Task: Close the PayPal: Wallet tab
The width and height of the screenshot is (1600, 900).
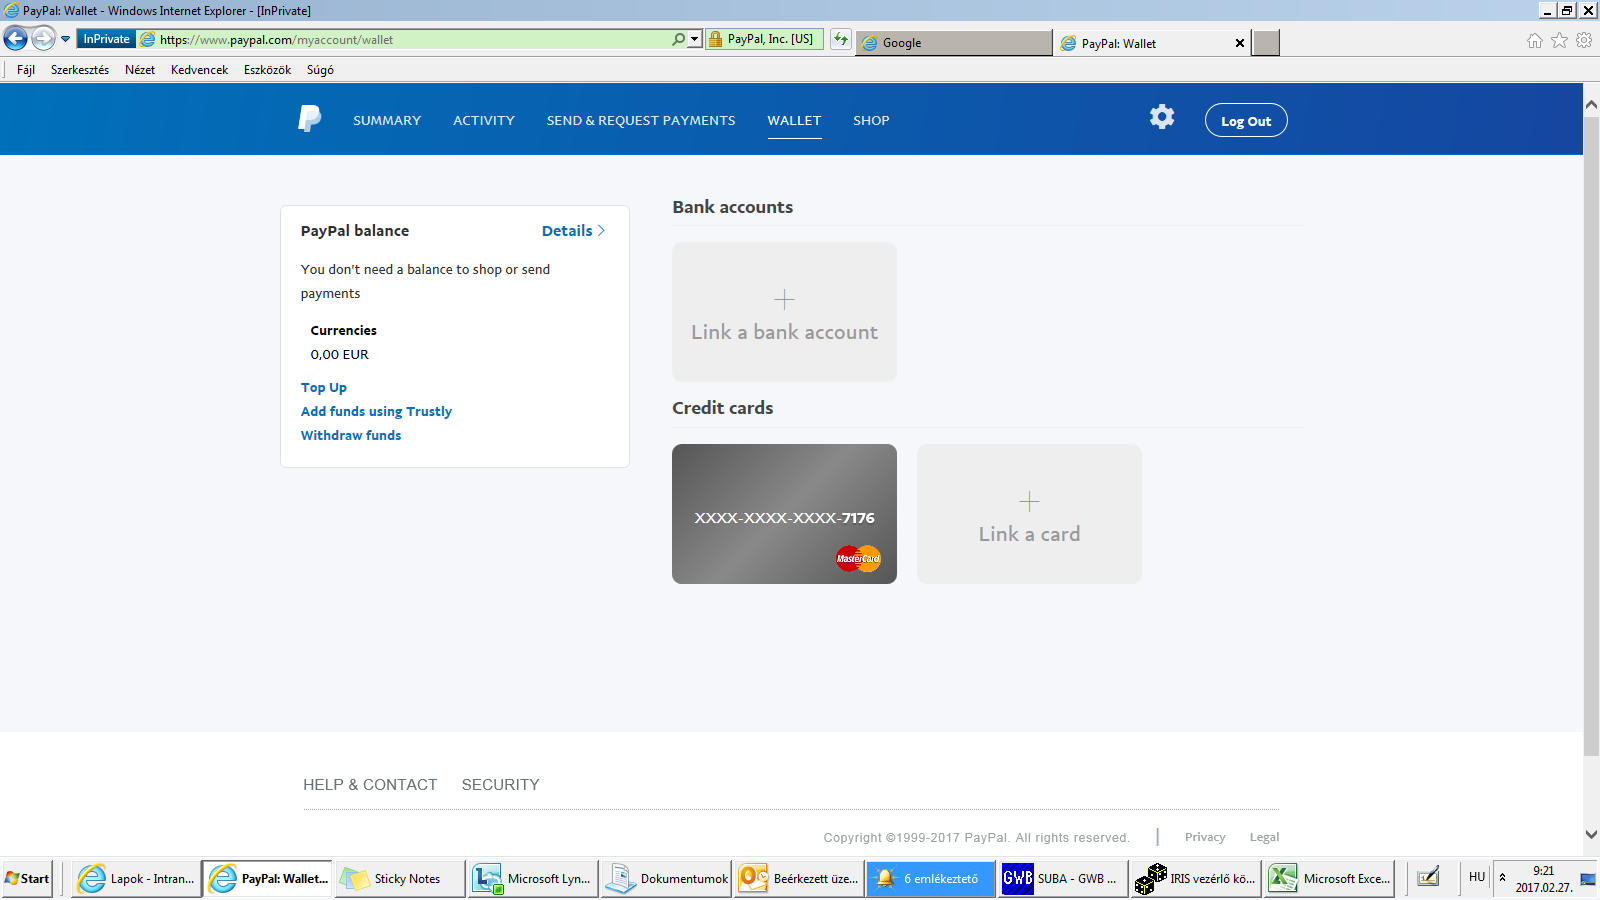Action: click(1240, 43)
